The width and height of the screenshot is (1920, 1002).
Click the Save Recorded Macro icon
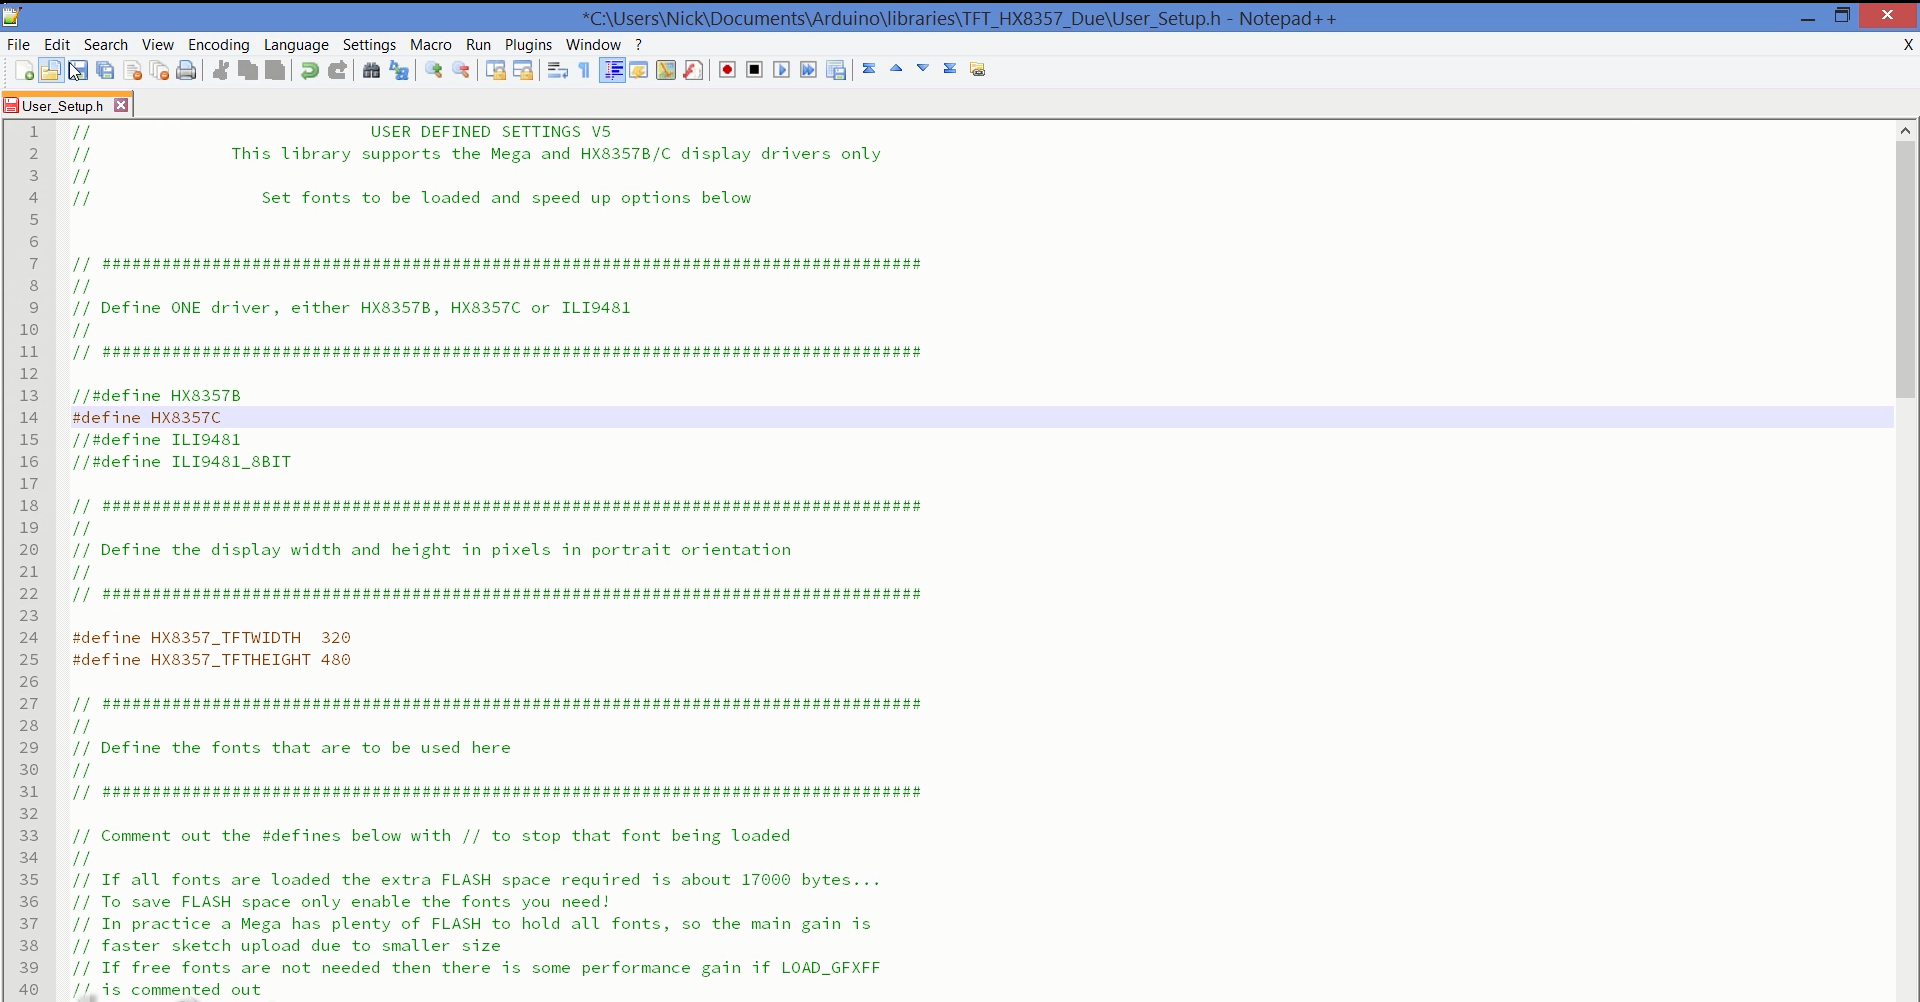coord(837,70)
